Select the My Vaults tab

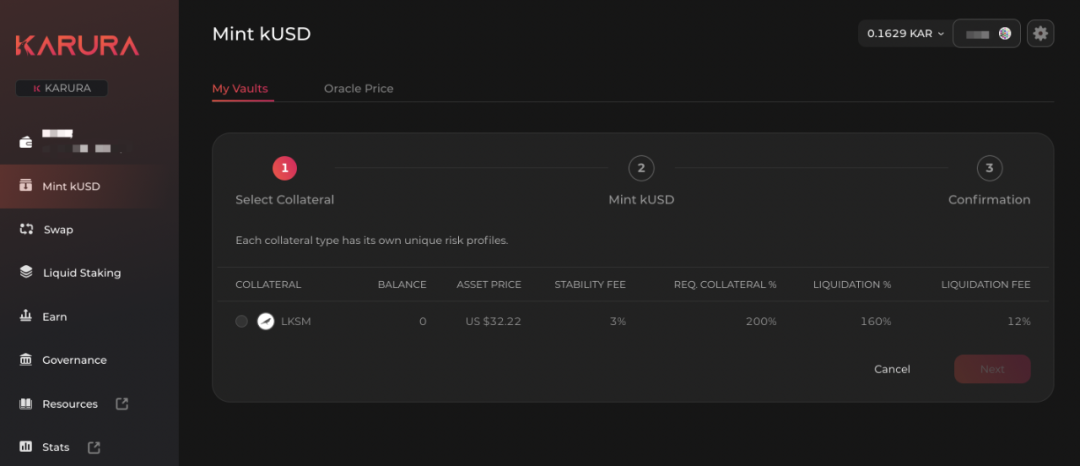(x=240, y=88)
